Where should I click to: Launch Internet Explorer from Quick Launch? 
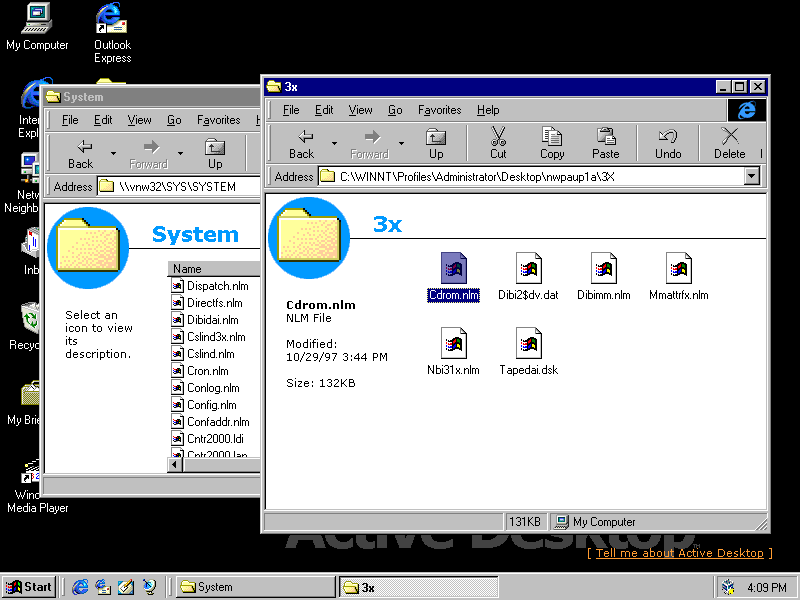[x=80, y=587]
